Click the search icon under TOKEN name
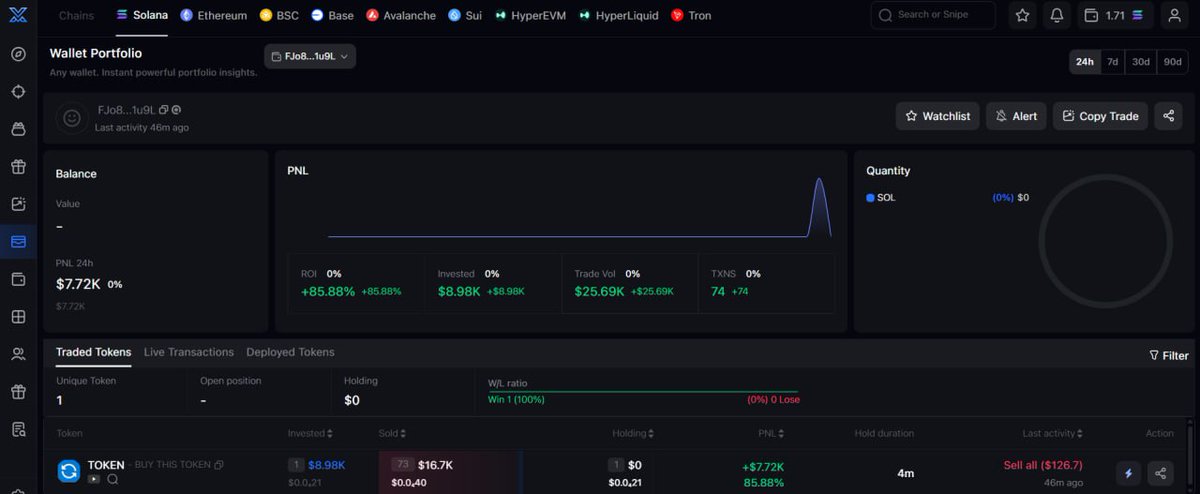The height and width of the screenshot is (494, 1200). (112, 479)
